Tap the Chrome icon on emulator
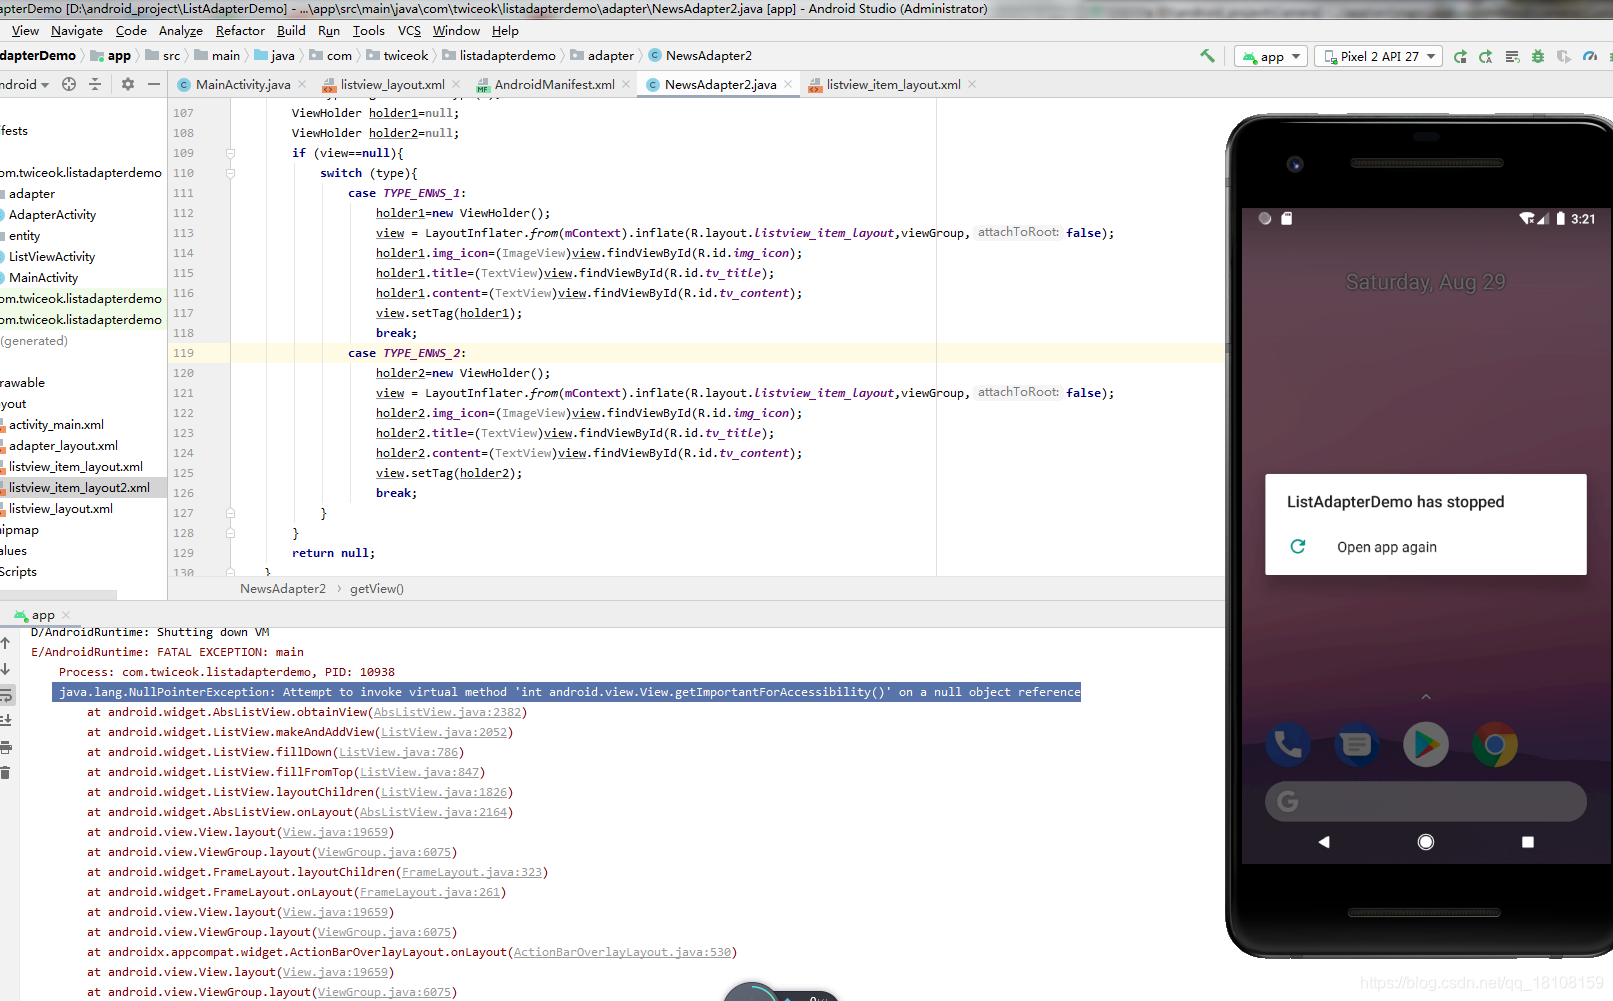This screenshot has width=1613, height=1001. (x=1495, y=744)
